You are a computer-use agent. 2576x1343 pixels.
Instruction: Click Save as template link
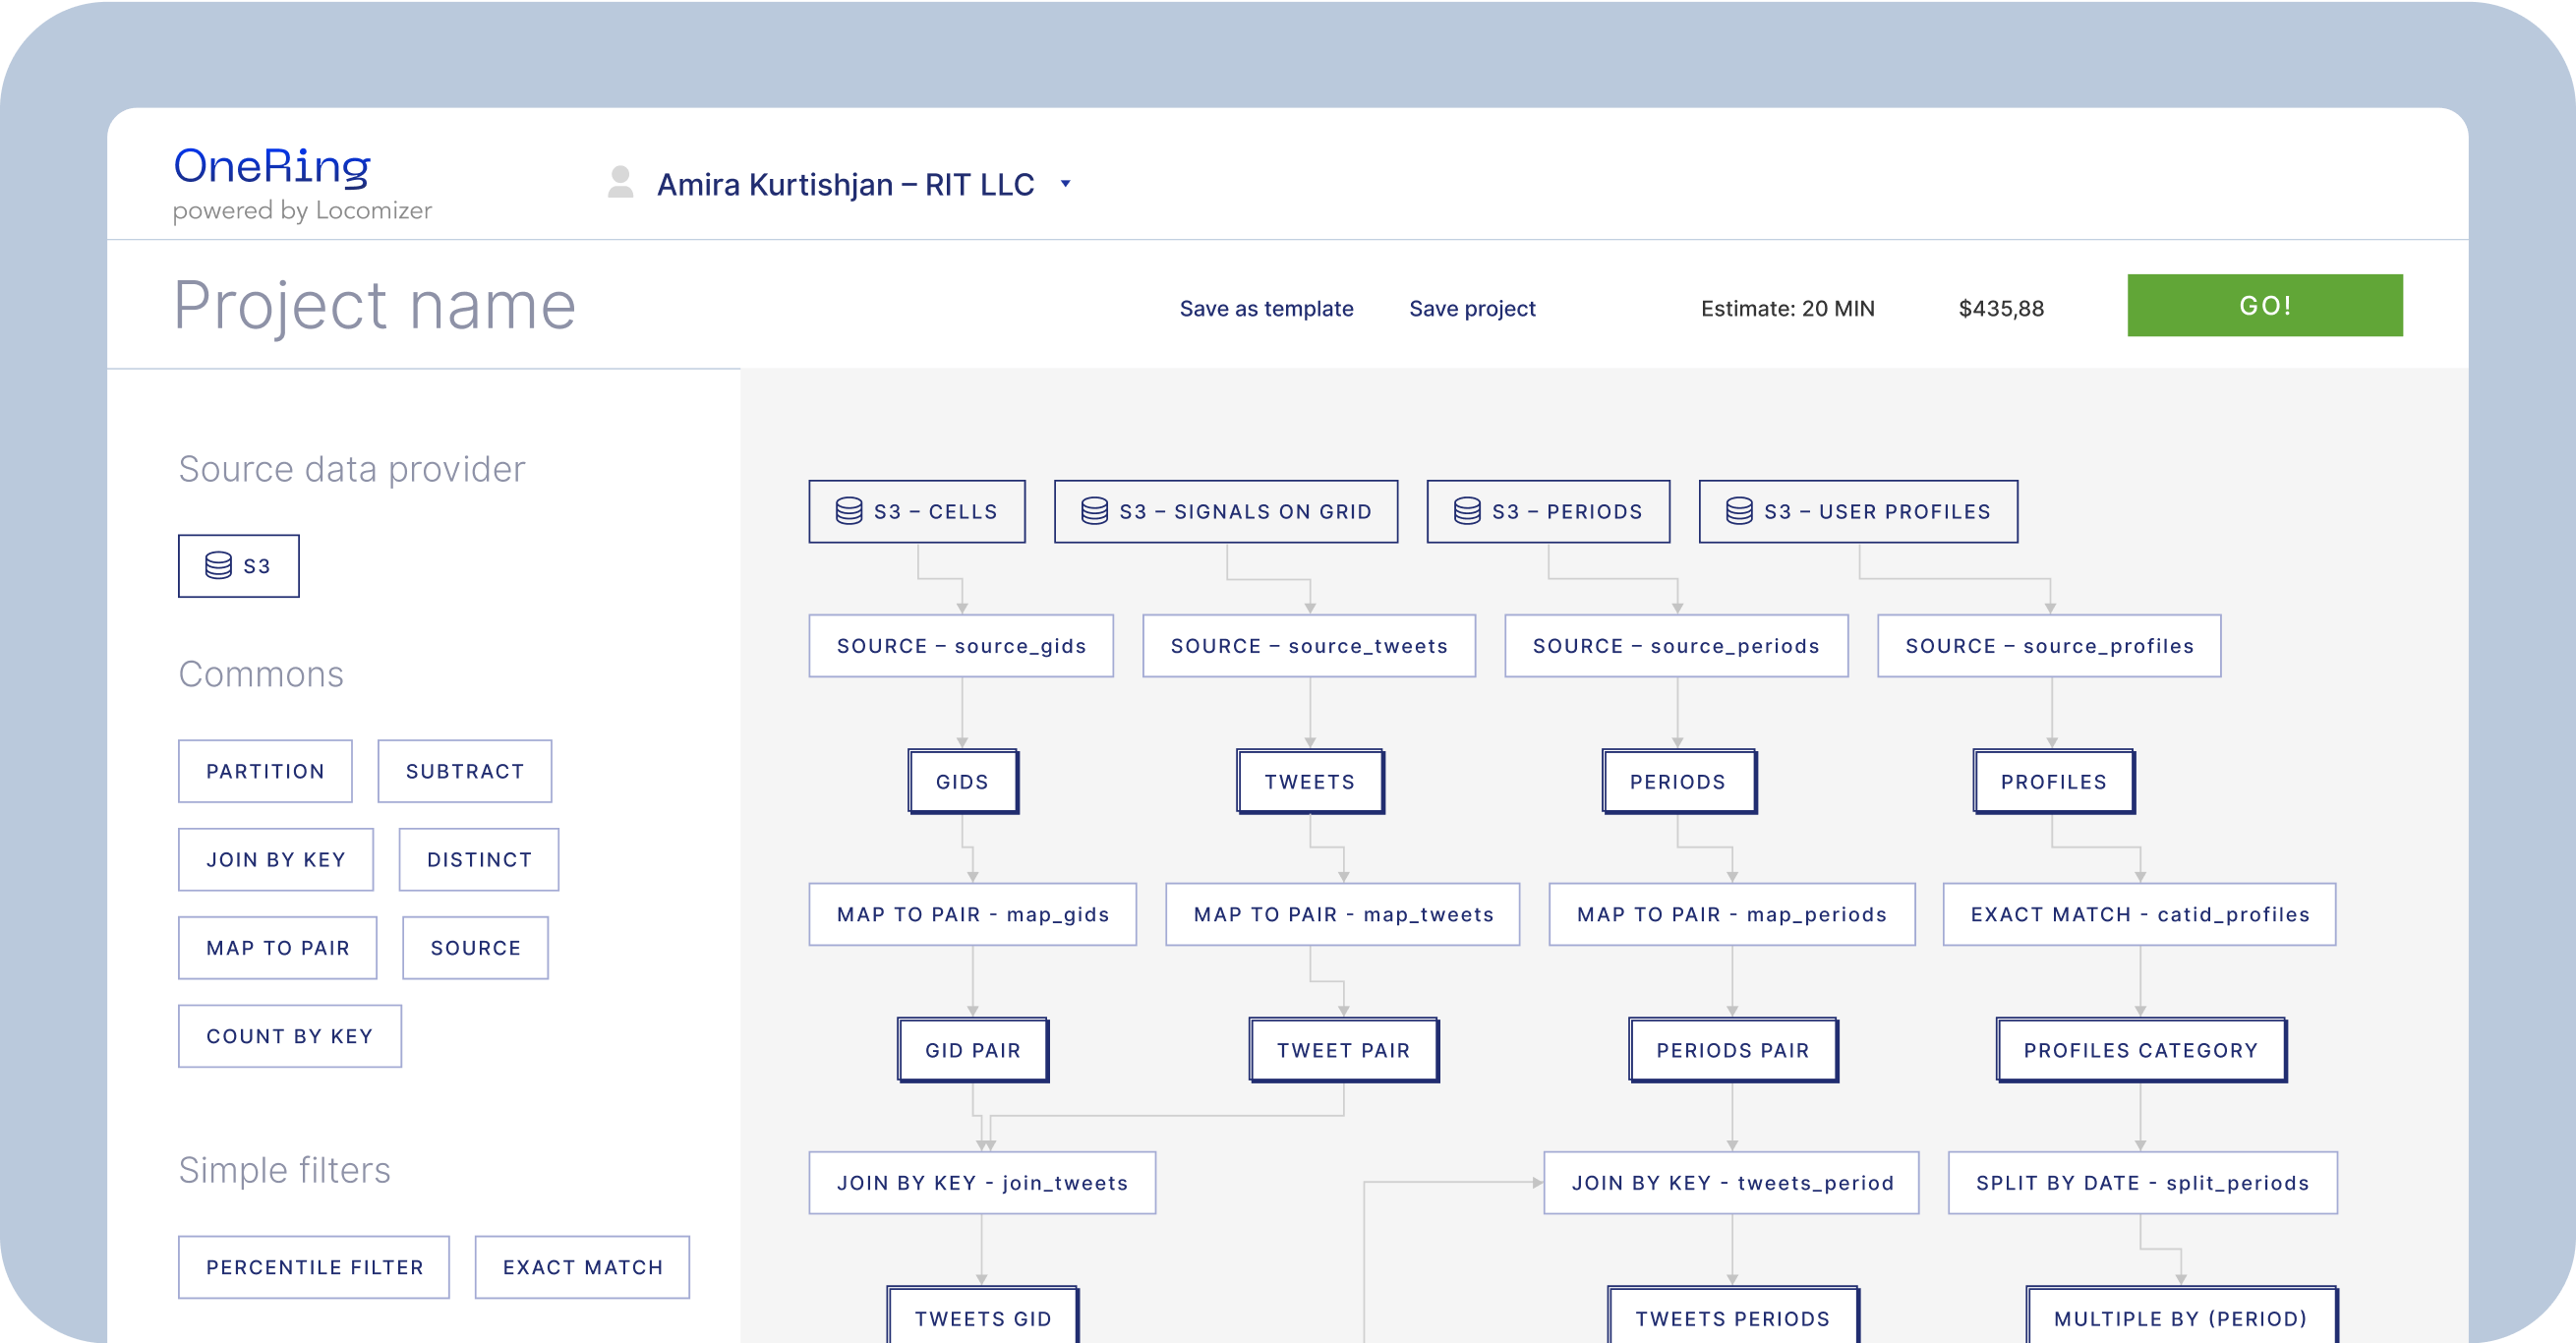[1266, 308]
